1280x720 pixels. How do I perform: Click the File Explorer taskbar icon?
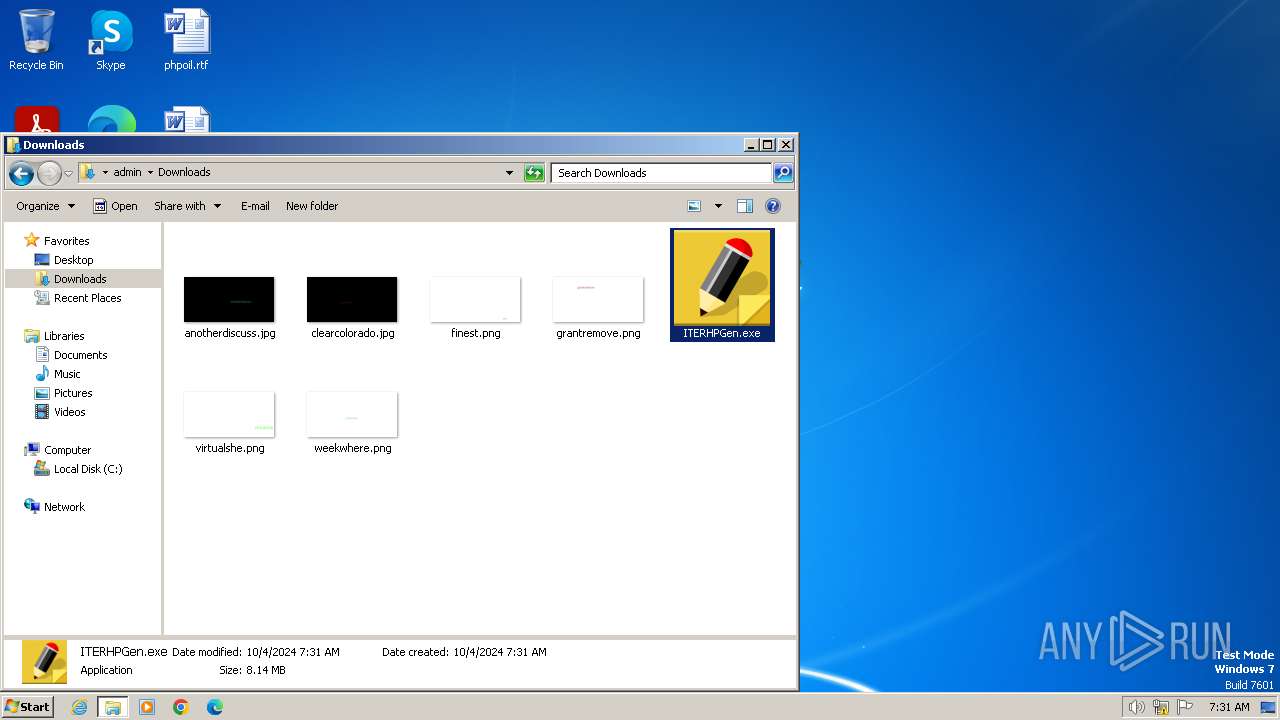coord(113,707)
